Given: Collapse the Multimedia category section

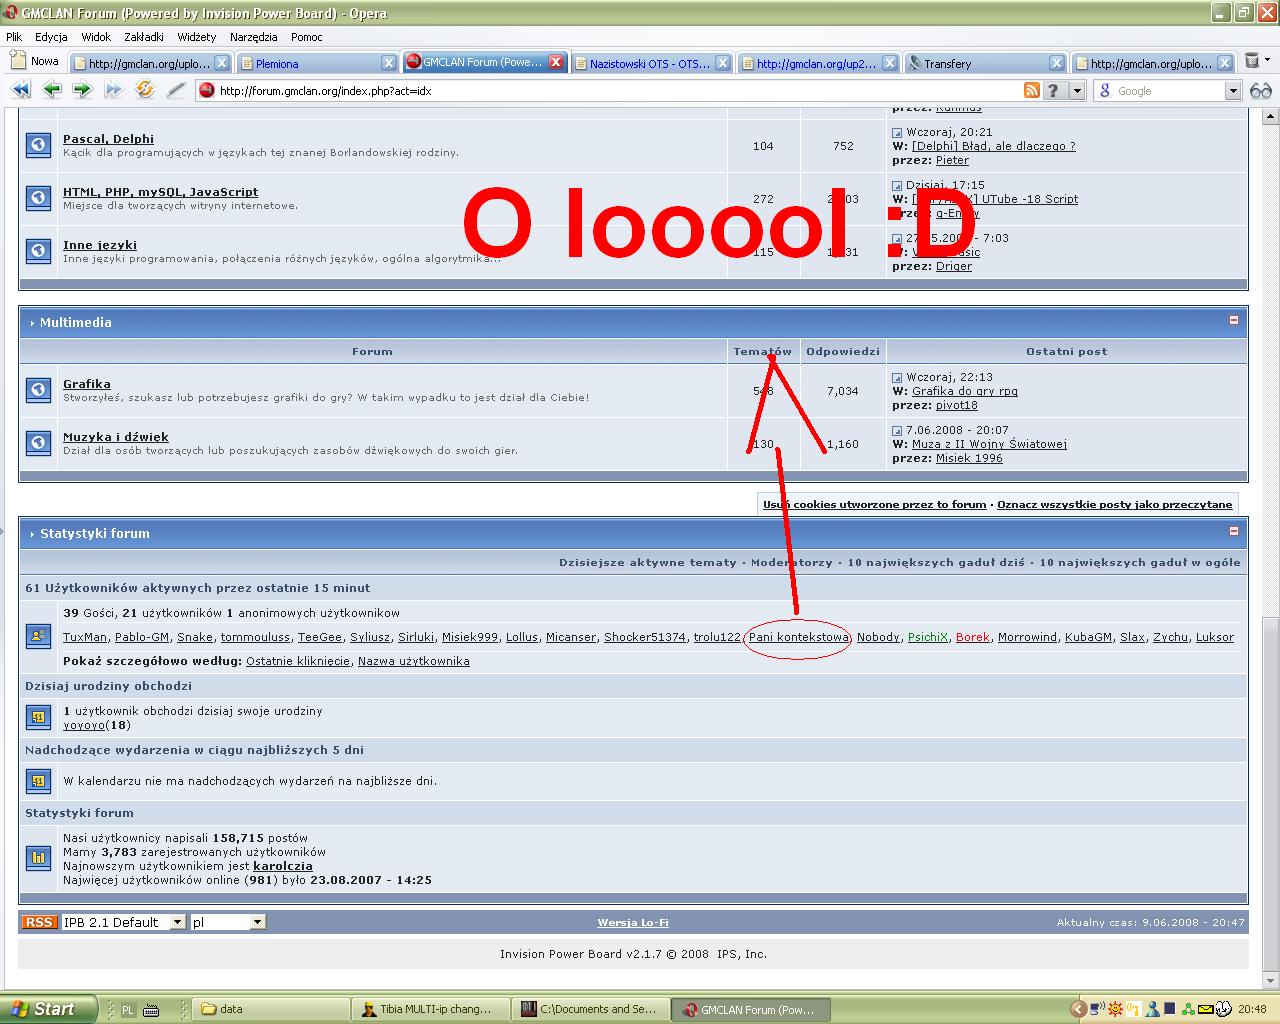Looking at the screenshot, I should 1233,321.
